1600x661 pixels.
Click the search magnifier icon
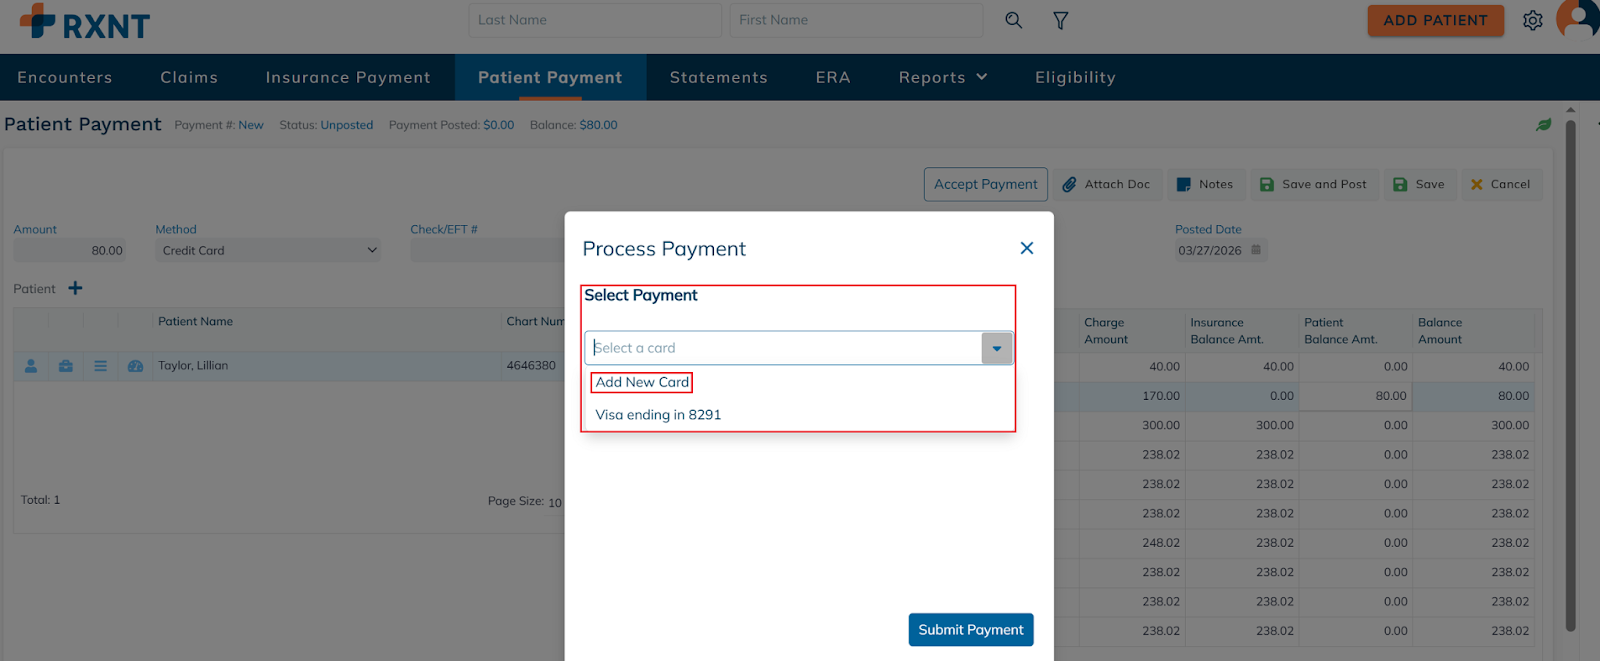[x=1013, y=20]
